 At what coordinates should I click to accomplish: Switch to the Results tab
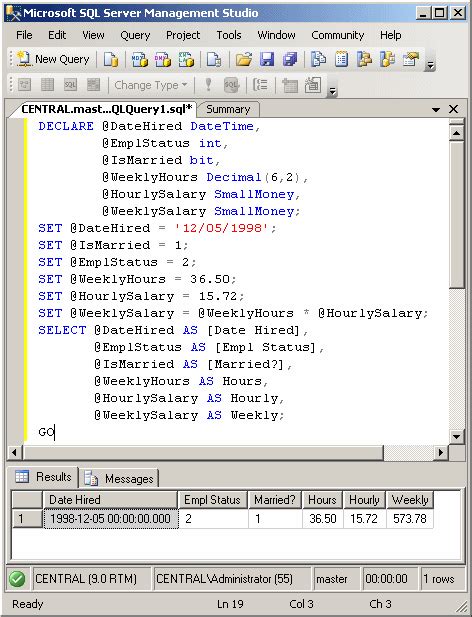pos(44,477)
